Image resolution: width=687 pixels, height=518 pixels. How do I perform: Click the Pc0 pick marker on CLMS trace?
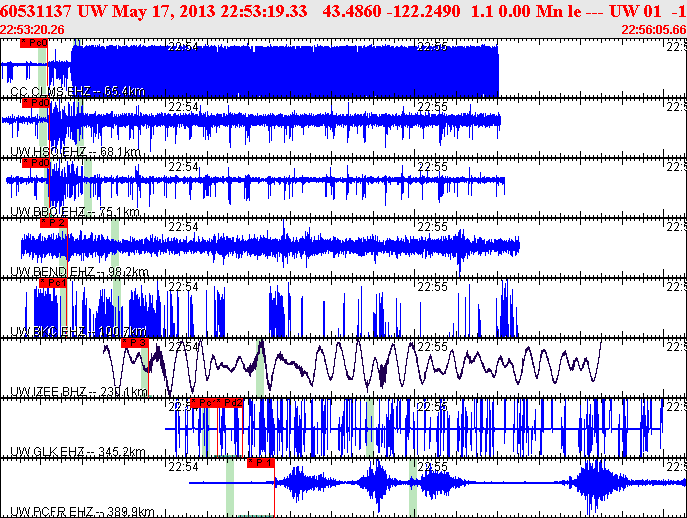(x=34, y=44)
